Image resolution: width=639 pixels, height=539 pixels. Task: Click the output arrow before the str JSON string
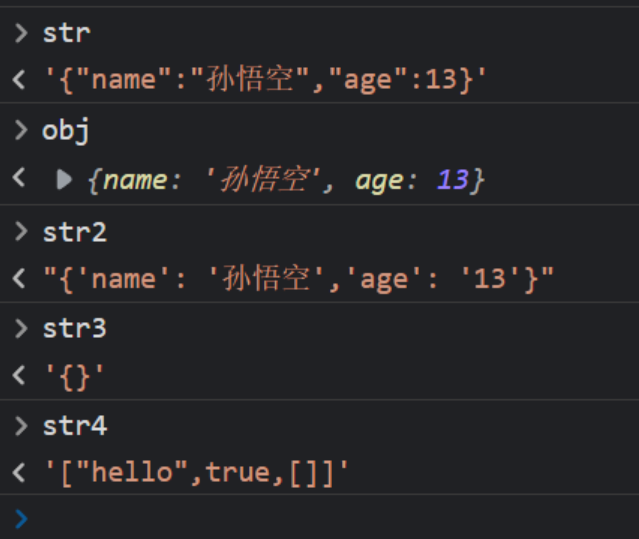(19, 81)
